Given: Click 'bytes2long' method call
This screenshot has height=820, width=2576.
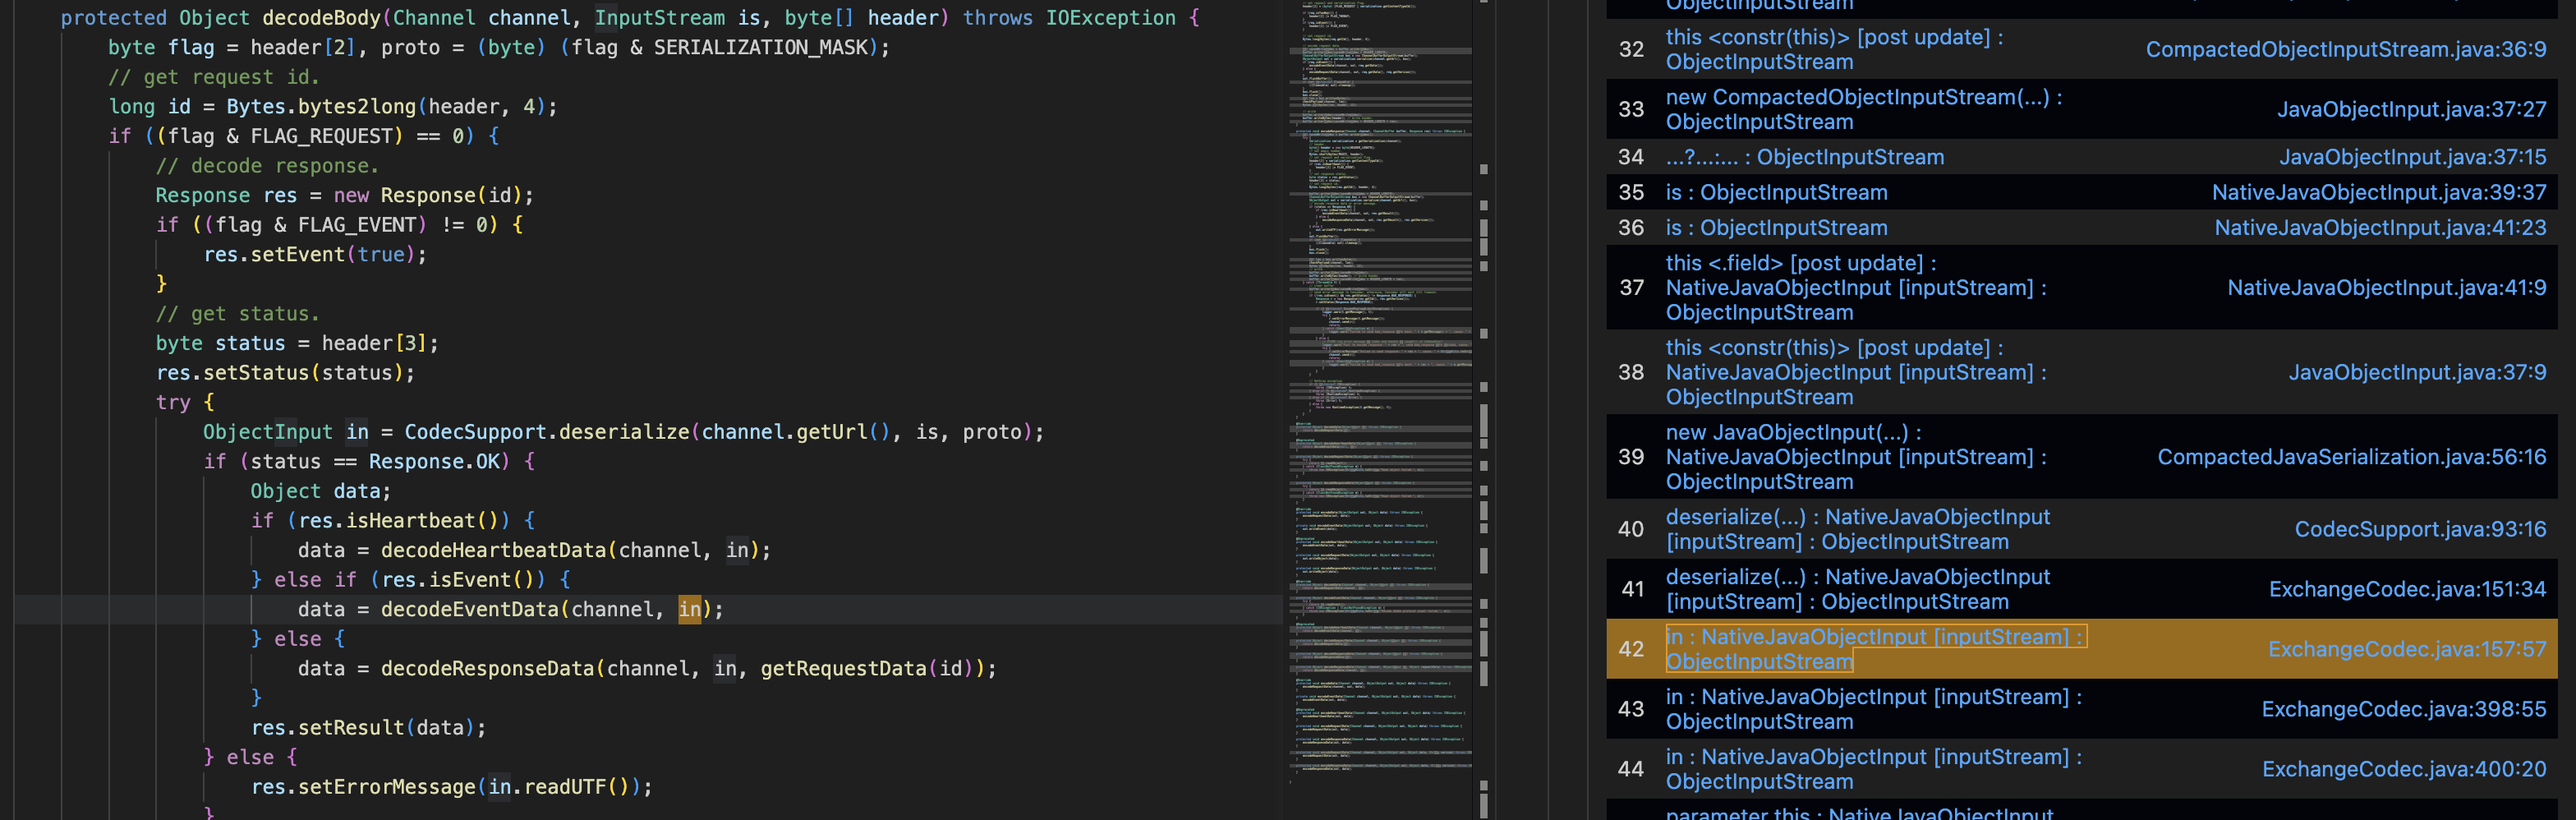Looking at the screenshot, I should (x=357, y=106).
